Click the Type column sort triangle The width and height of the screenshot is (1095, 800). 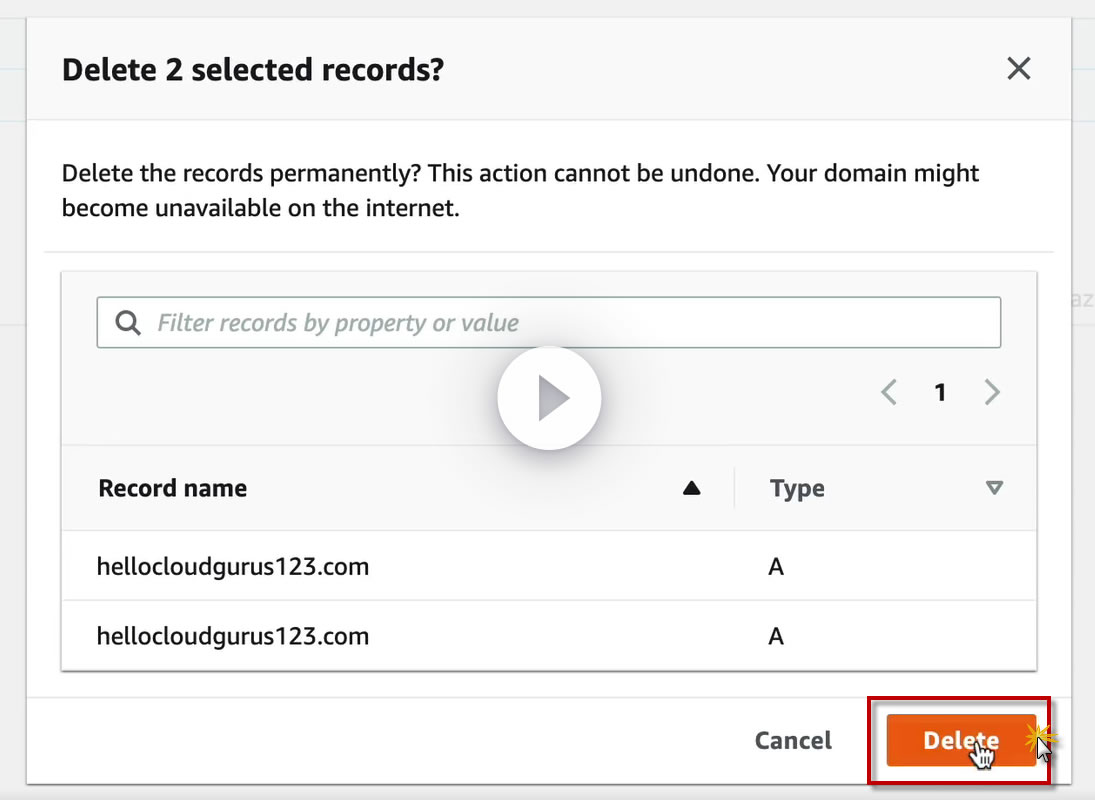(x=993, y=488)
